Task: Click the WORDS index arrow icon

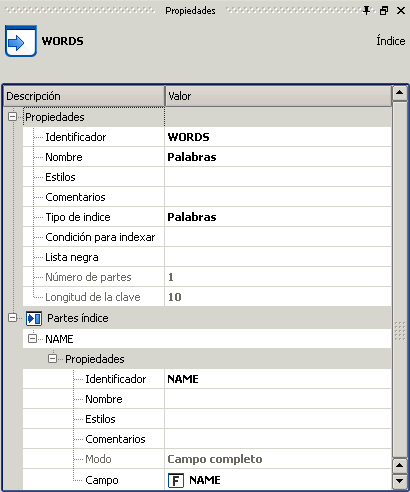Action: click(x=21, y=41)
